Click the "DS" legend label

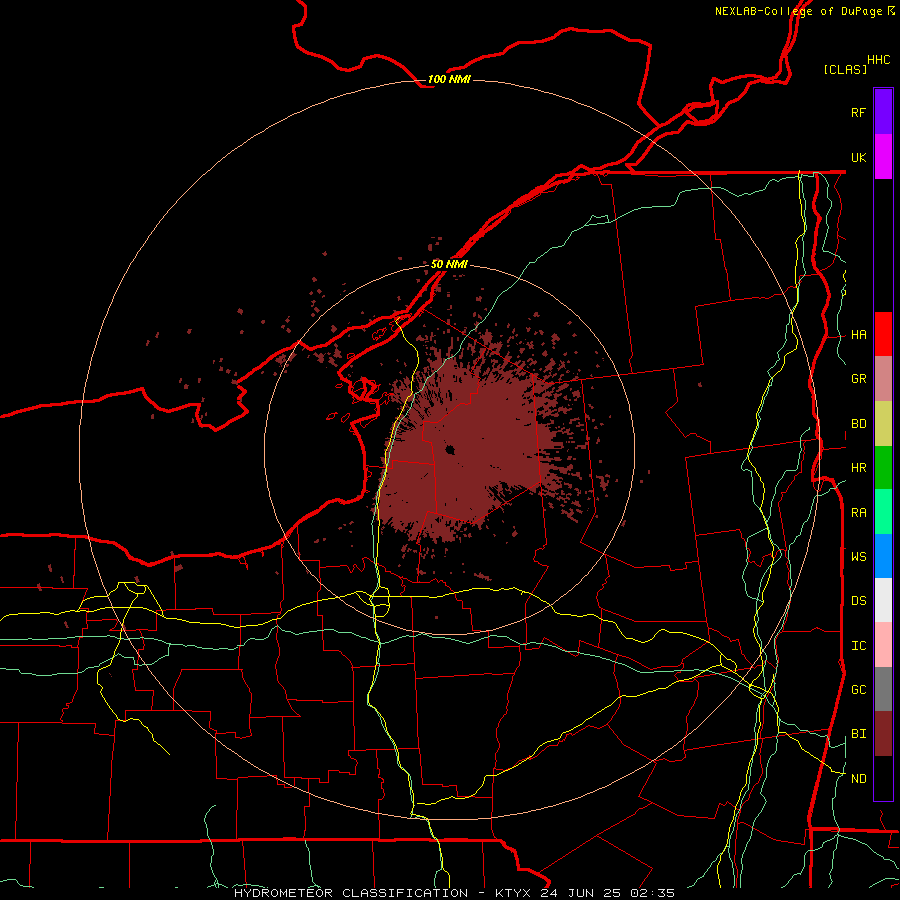[858, 601]
